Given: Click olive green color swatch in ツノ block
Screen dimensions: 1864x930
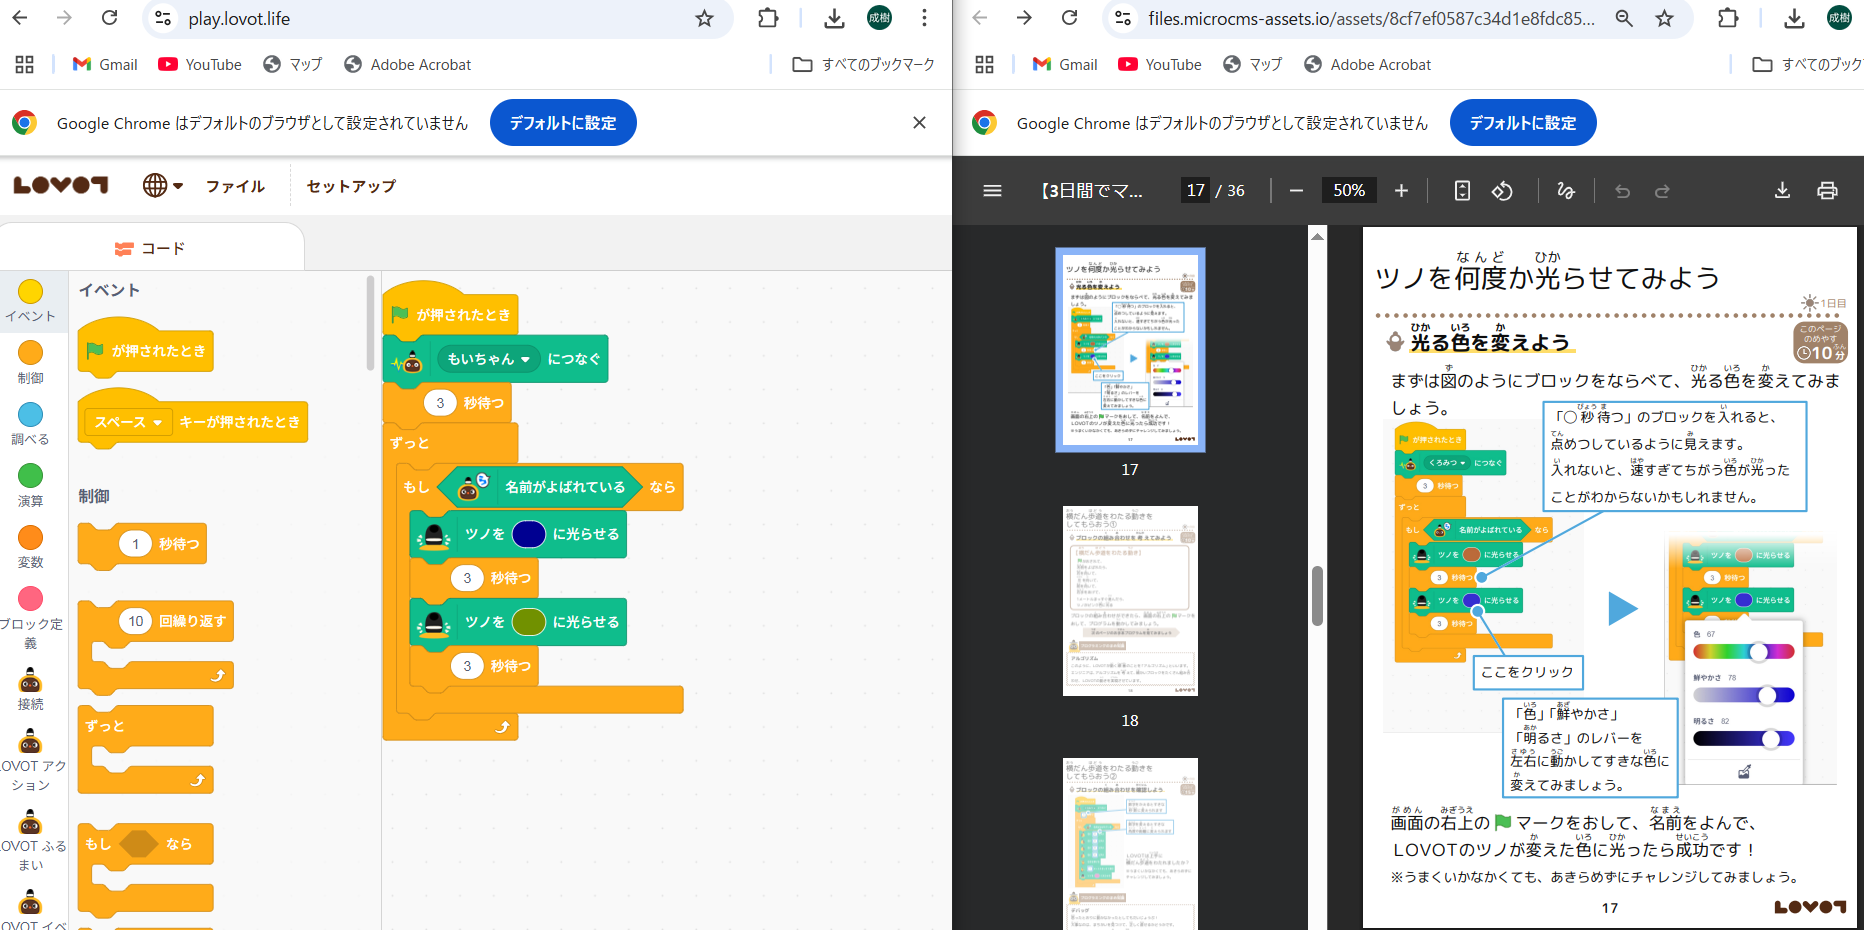Looking at the screenshot, I should [x=528, y=622].
